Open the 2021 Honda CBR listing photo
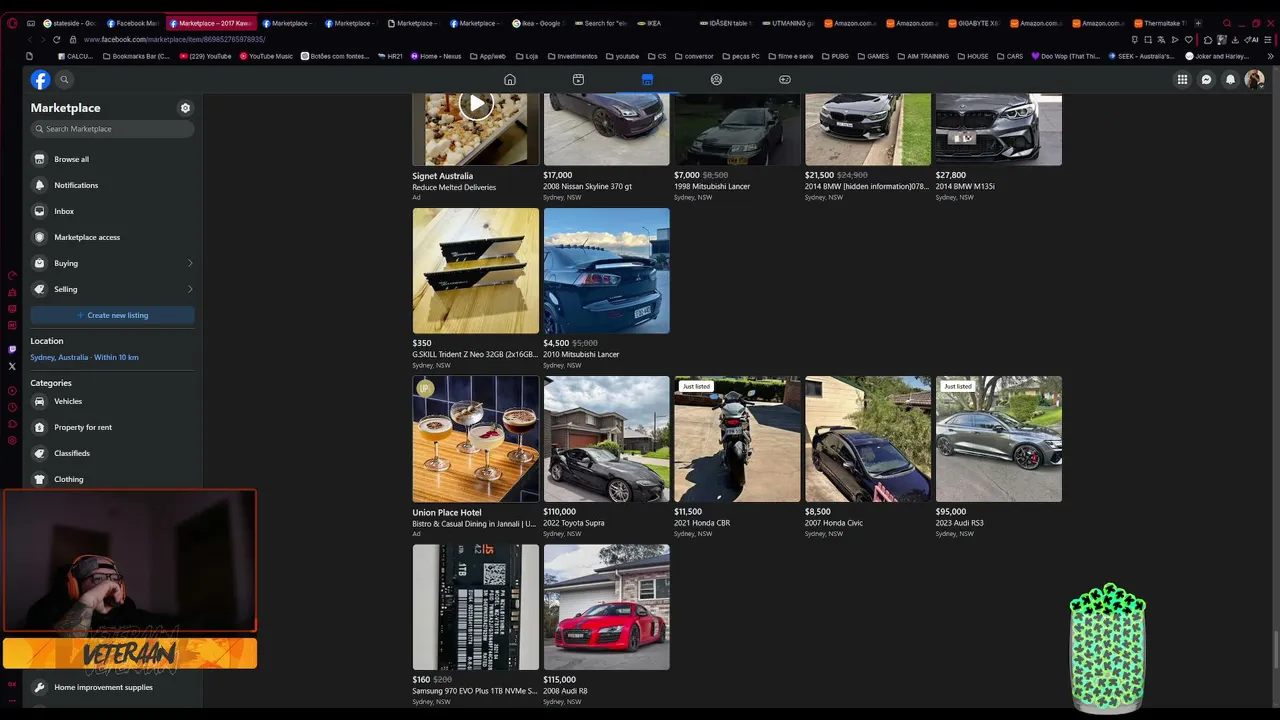 737,439
